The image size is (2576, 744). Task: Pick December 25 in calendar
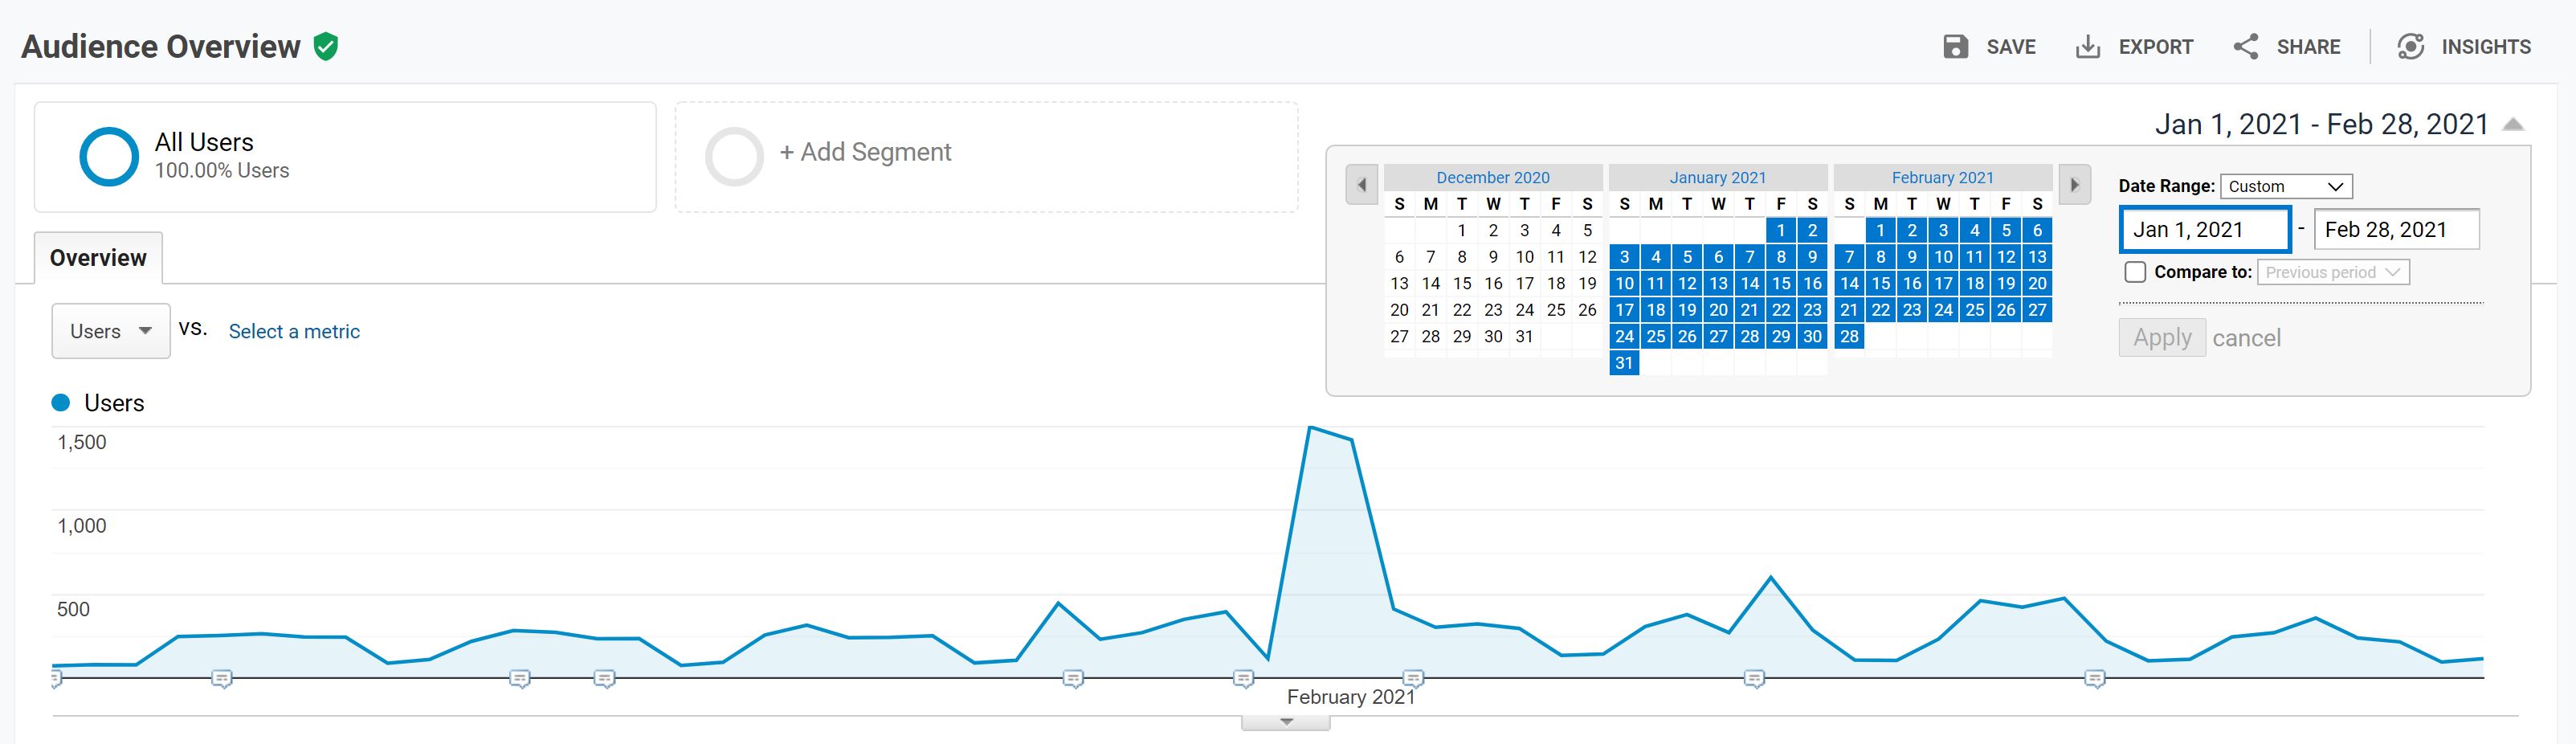[1556, 310]
